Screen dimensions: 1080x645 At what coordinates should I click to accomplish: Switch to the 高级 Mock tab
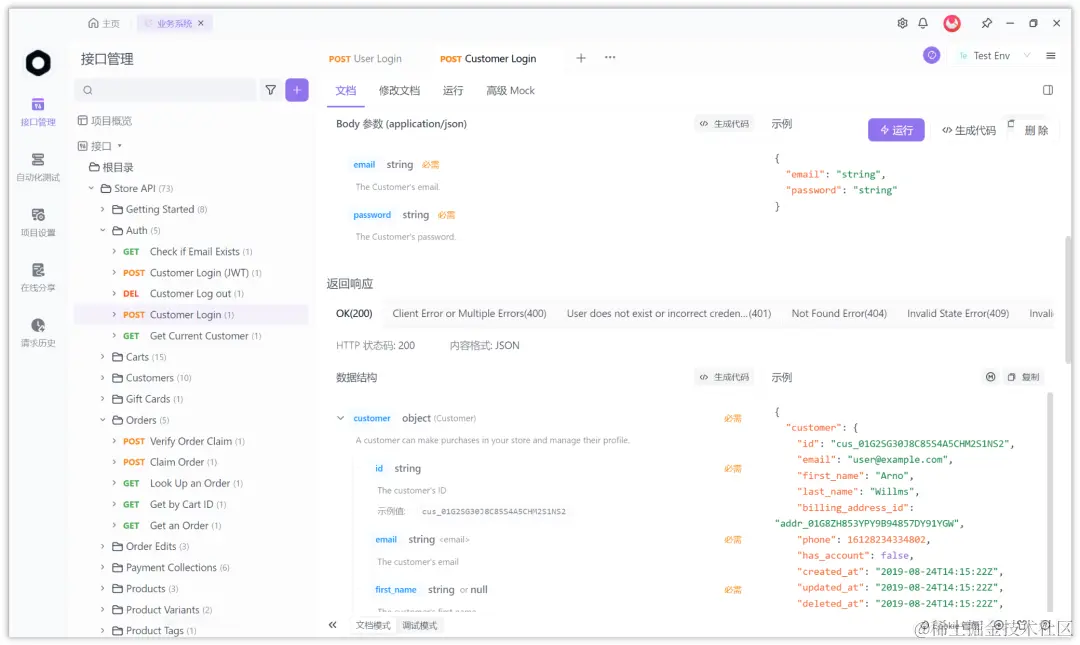(x=510, y=91)
